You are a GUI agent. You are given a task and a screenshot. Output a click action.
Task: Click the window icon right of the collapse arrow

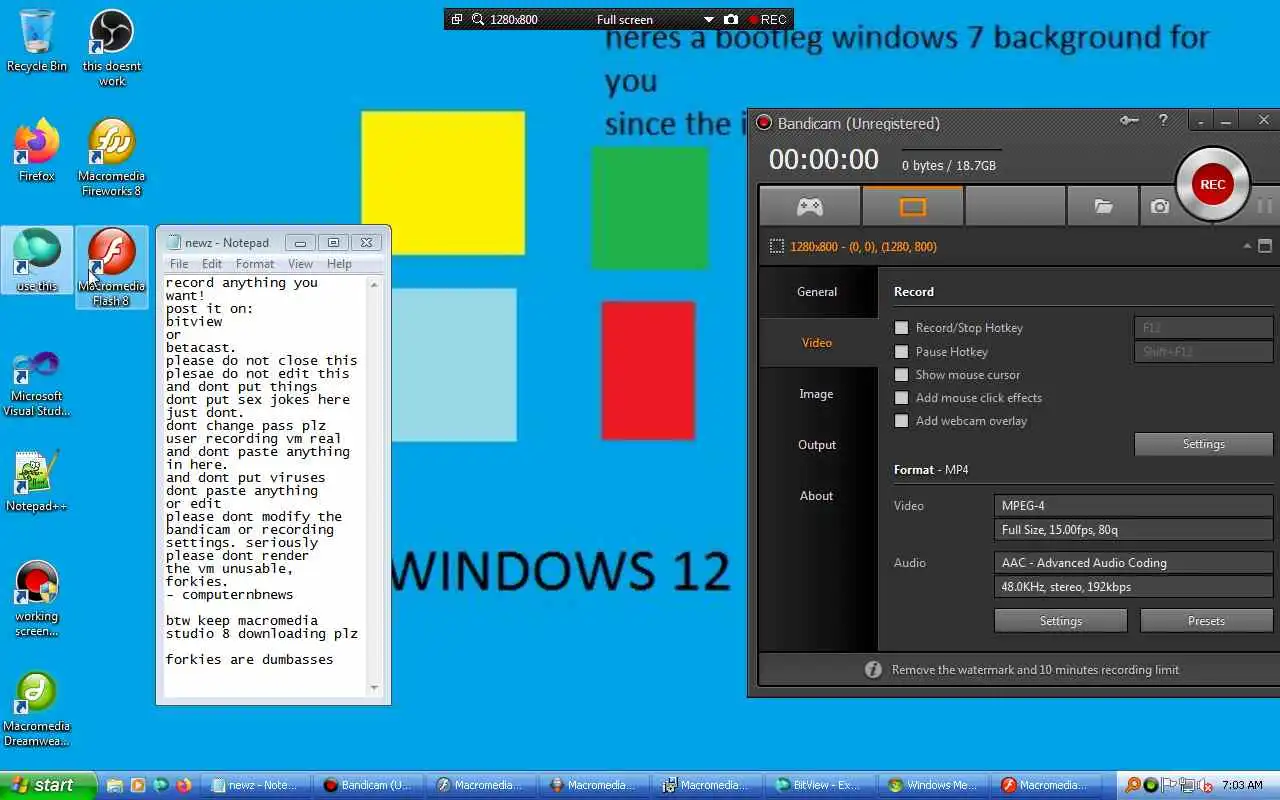[x=1265, y=246]
